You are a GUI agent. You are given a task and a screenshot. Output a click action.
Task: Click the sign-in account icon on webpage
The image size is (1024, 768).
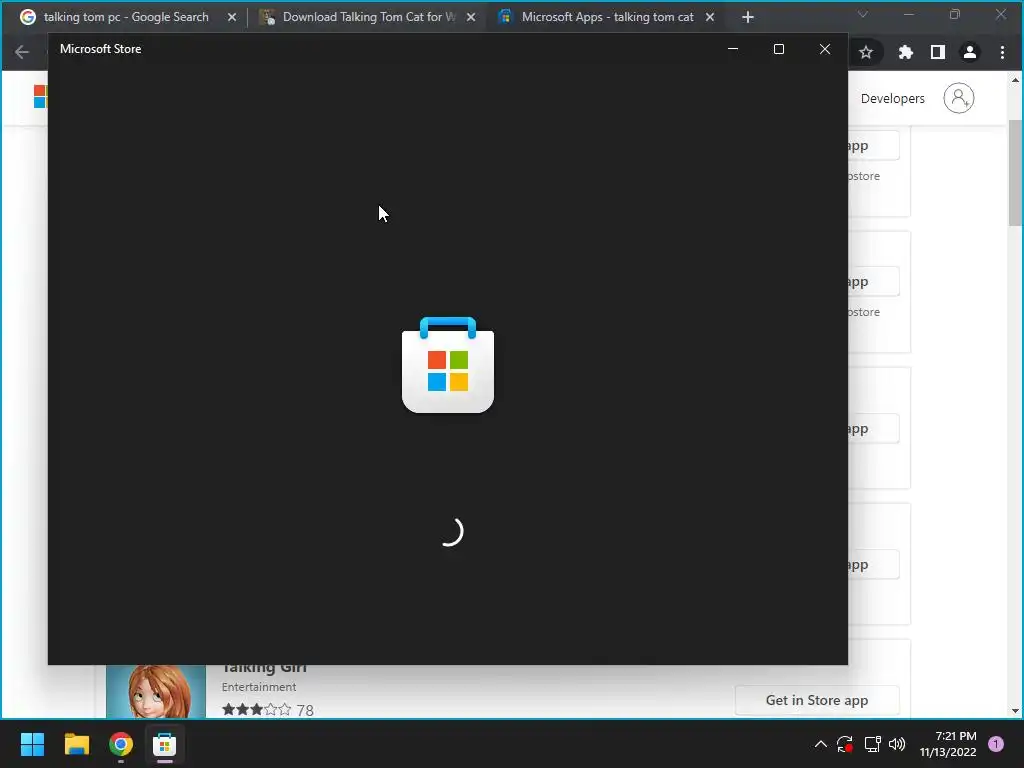959,98
